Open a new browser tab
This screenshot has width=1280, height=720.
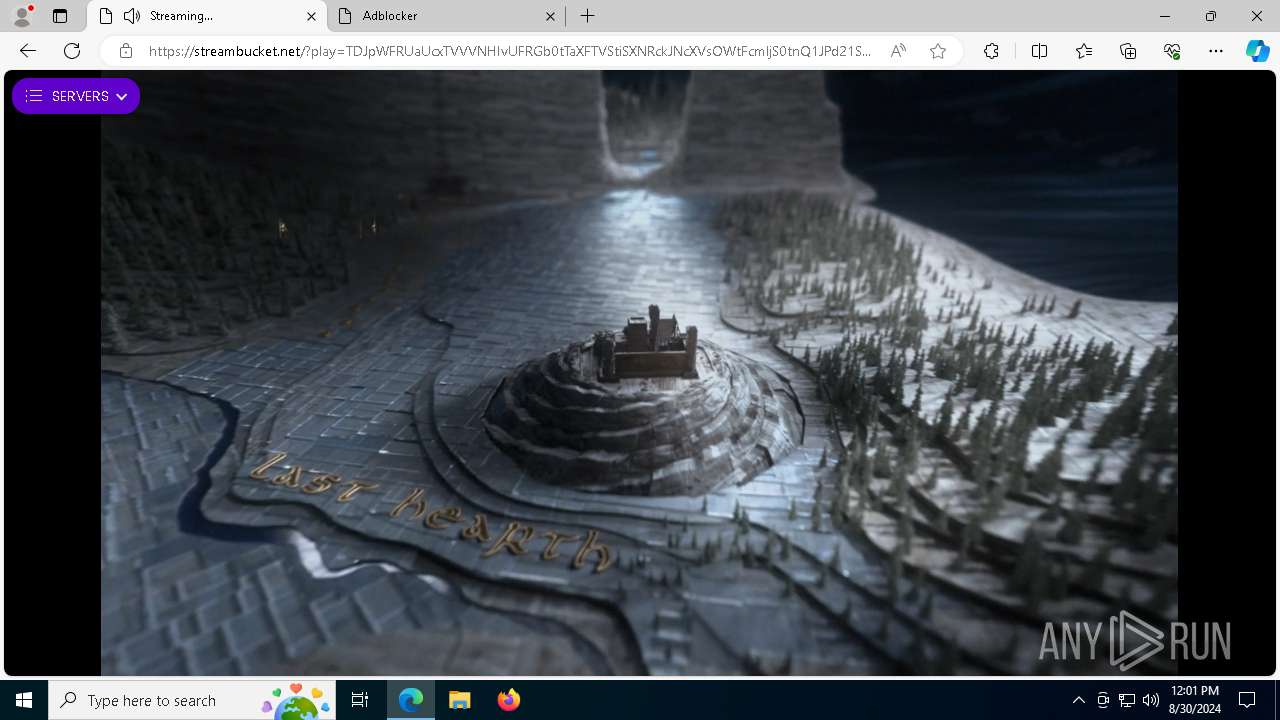588,16
